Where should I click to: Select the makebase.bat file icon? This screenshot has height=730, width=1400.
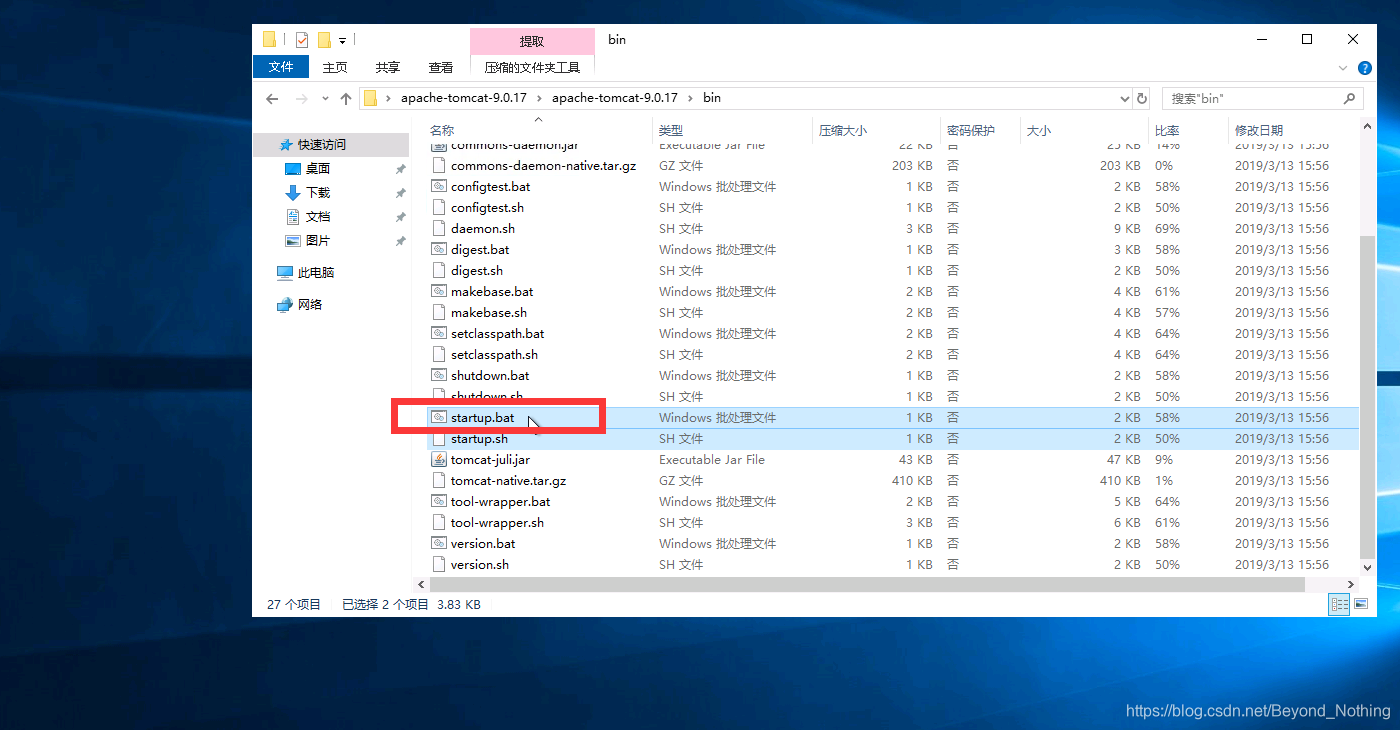[439, 292]
